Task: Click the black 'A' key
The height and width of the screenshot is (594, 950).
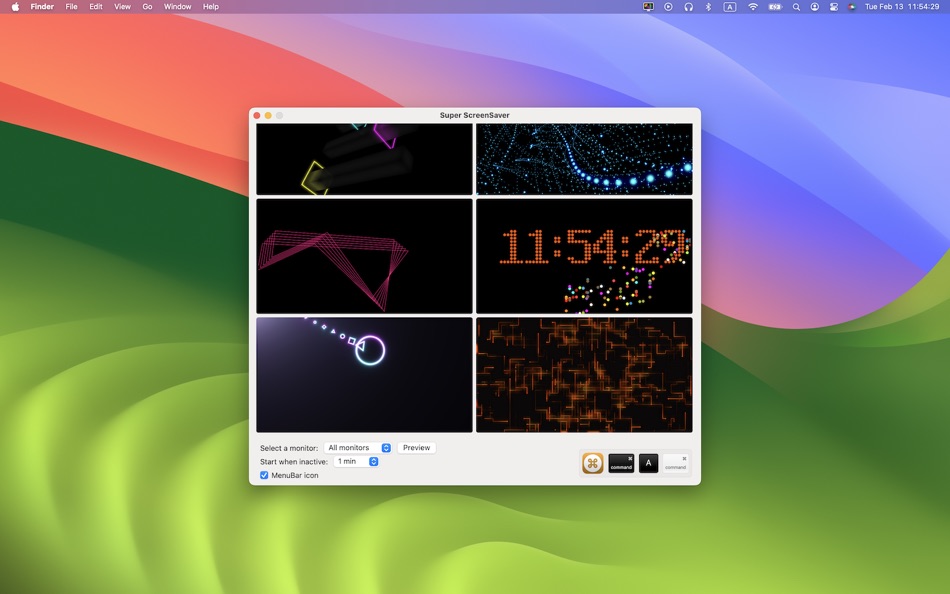Action: 648,463
